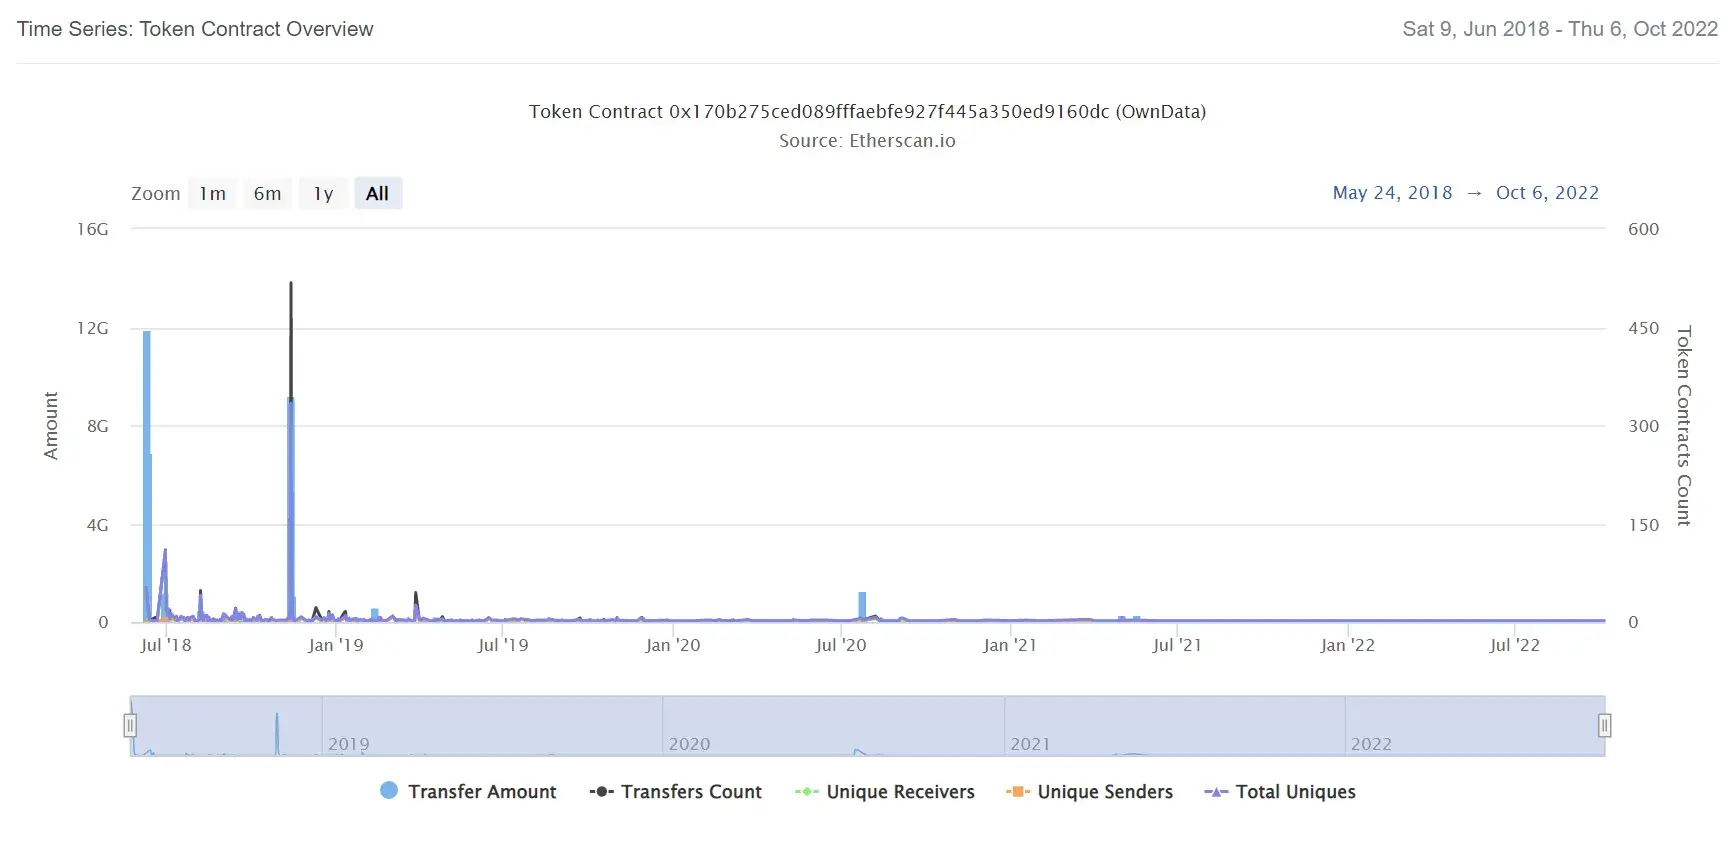Click the green Unique Receivers legend diamond
The image size is (1729, 847).
coord(806,791)
